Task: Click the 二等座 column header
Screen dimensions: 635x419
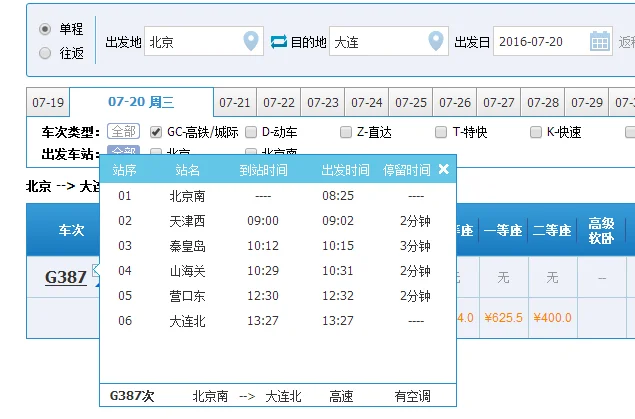Action: coord(552,230)
